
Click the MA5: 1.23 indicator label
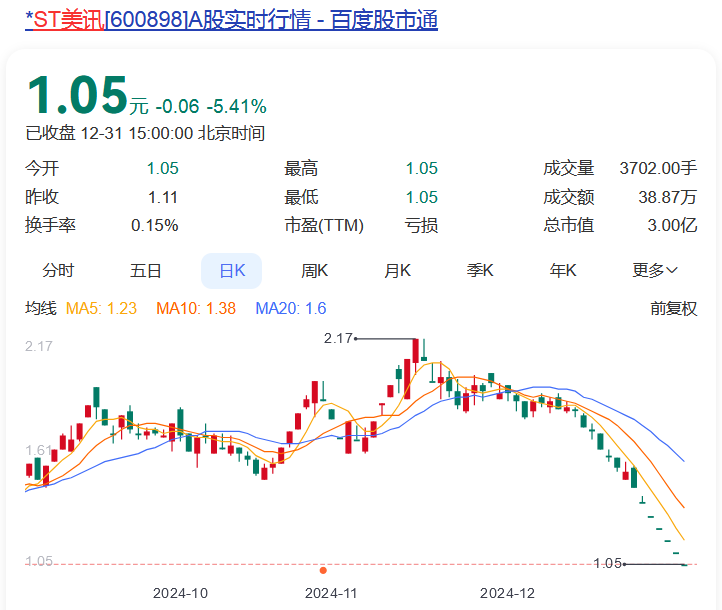pyautogui.click(x=101, y=308)
